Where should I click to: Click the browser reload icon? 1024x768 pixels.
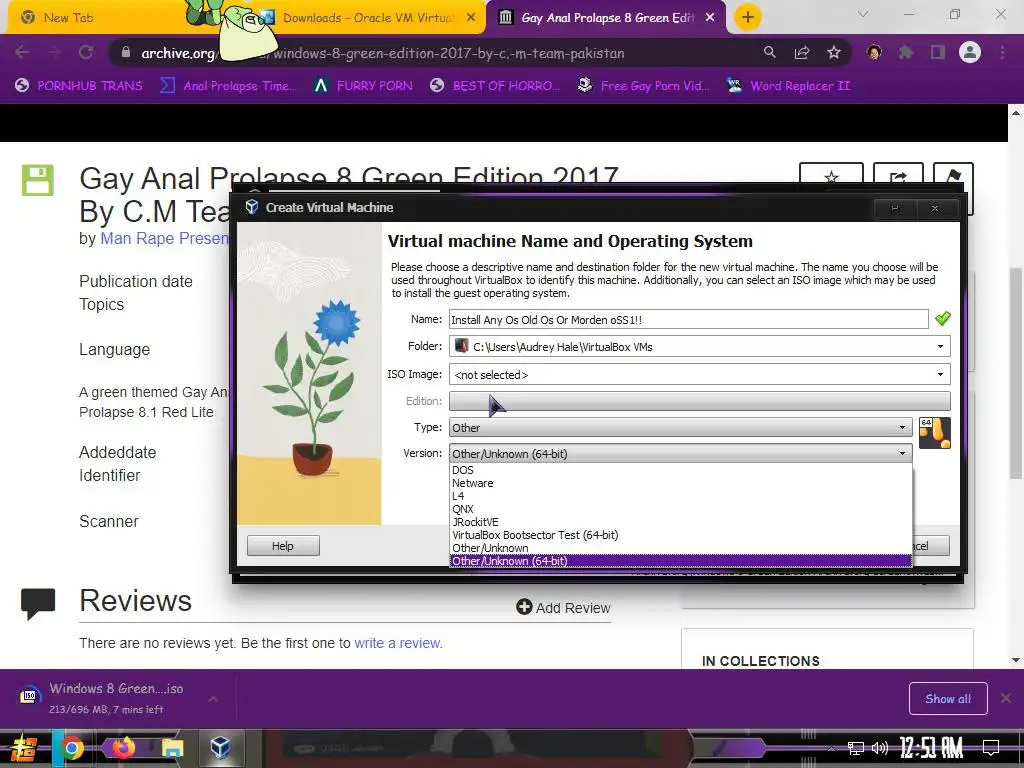[x=86, y=52]
